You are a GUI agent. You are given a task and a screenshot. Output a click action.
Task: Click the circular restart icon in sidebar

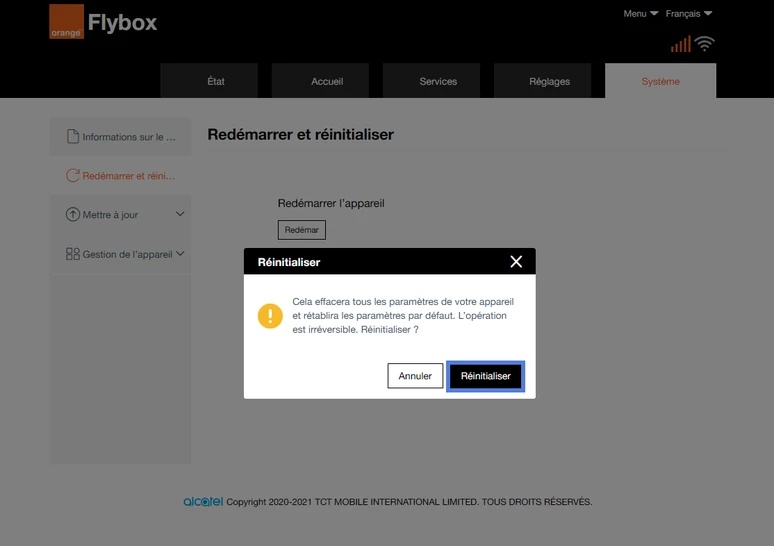(73, 175)
